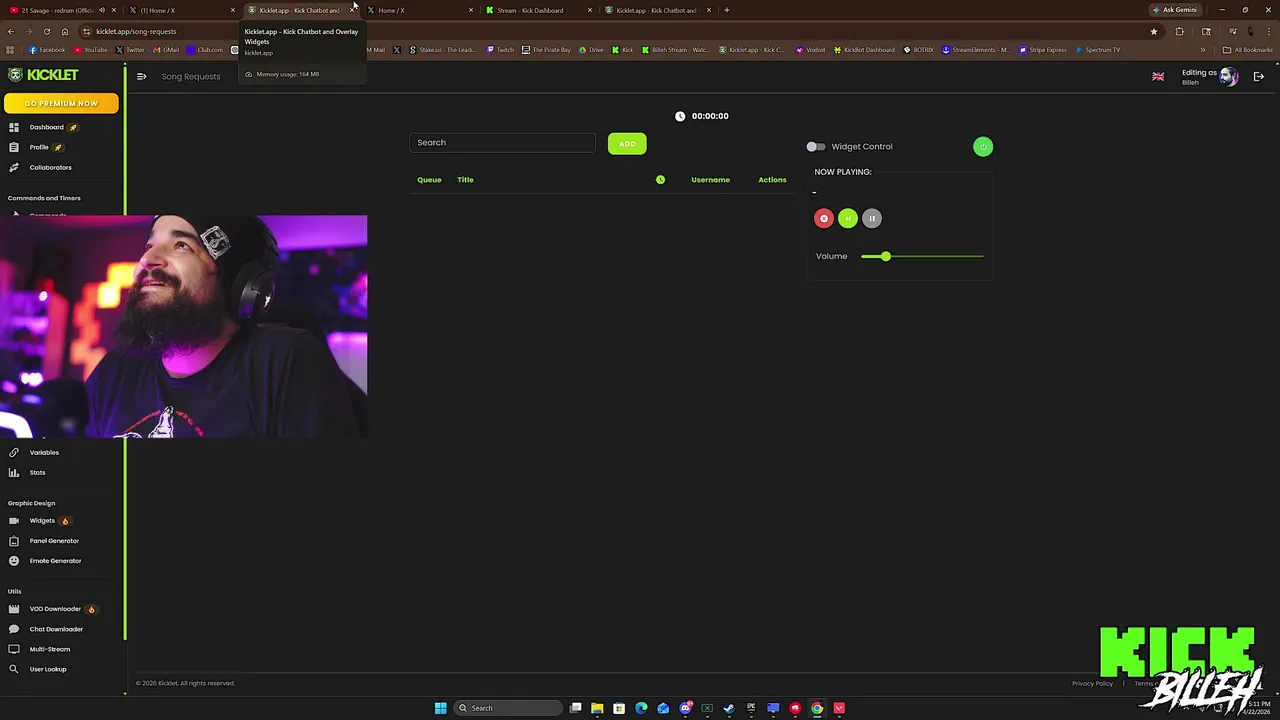Click the Privacy Policy footer link
This screenshot has width=1280, height=720.
(1092, 684)
